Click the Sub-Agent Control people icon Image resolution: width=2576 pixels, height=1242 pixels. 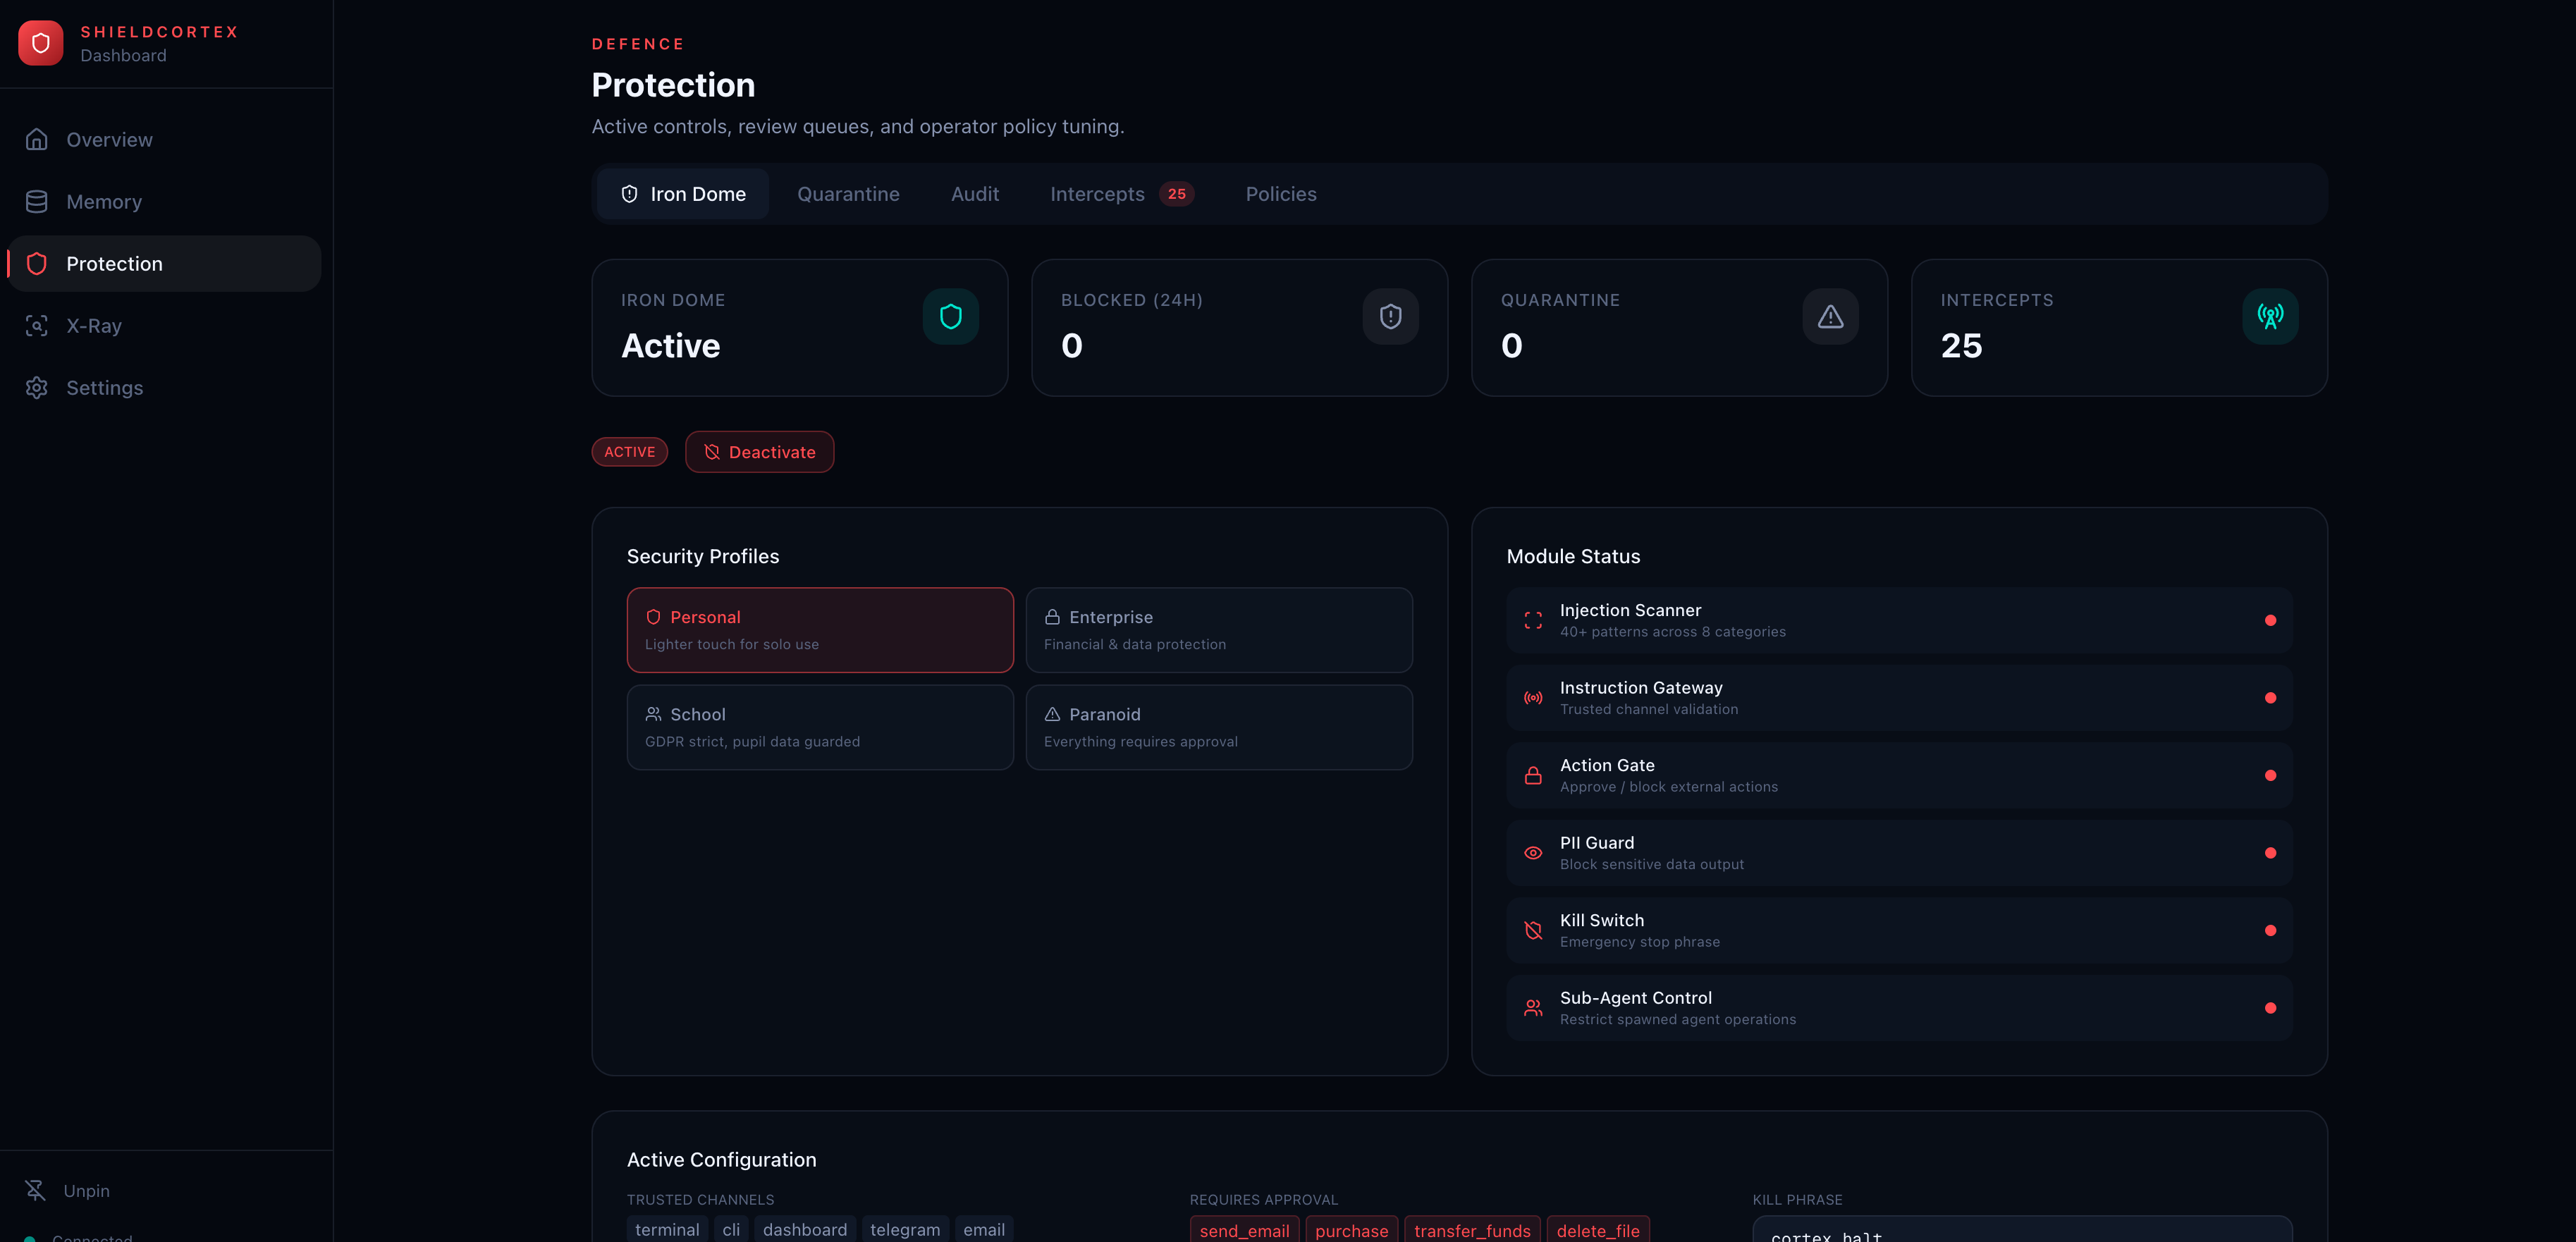pyautogui.click(x=1533, y=1008)
